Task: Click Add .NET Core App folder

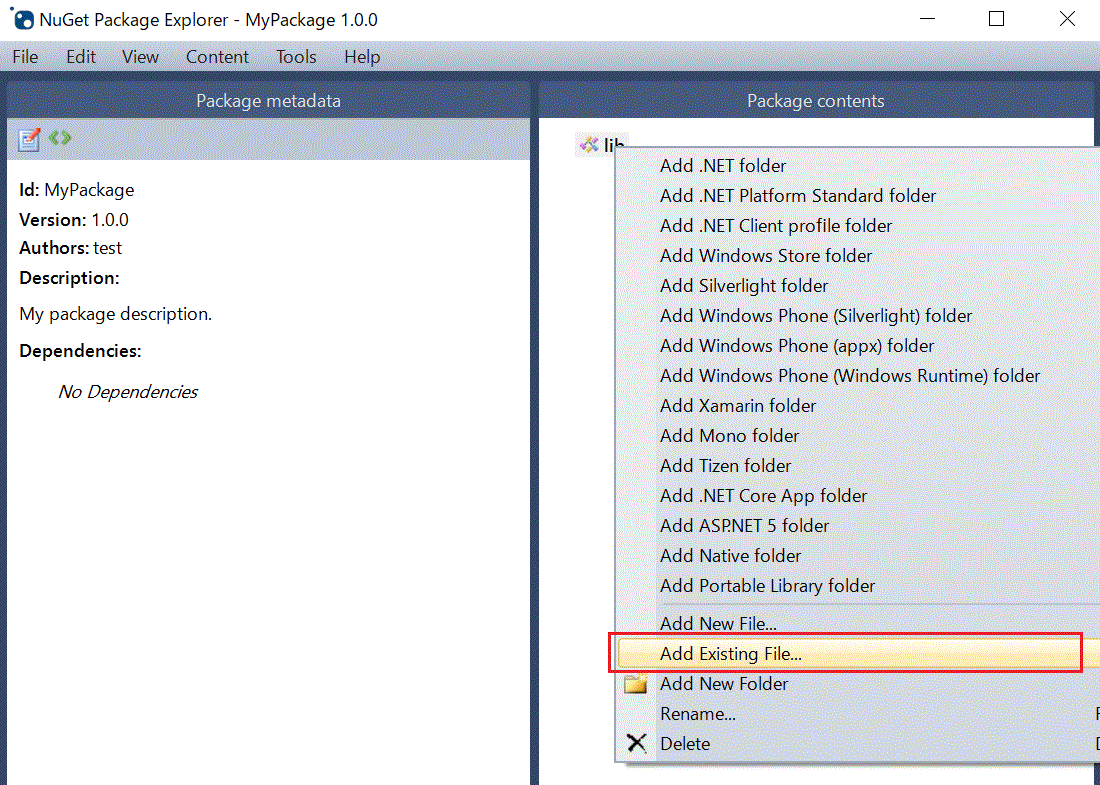Action: pos(857,496)
